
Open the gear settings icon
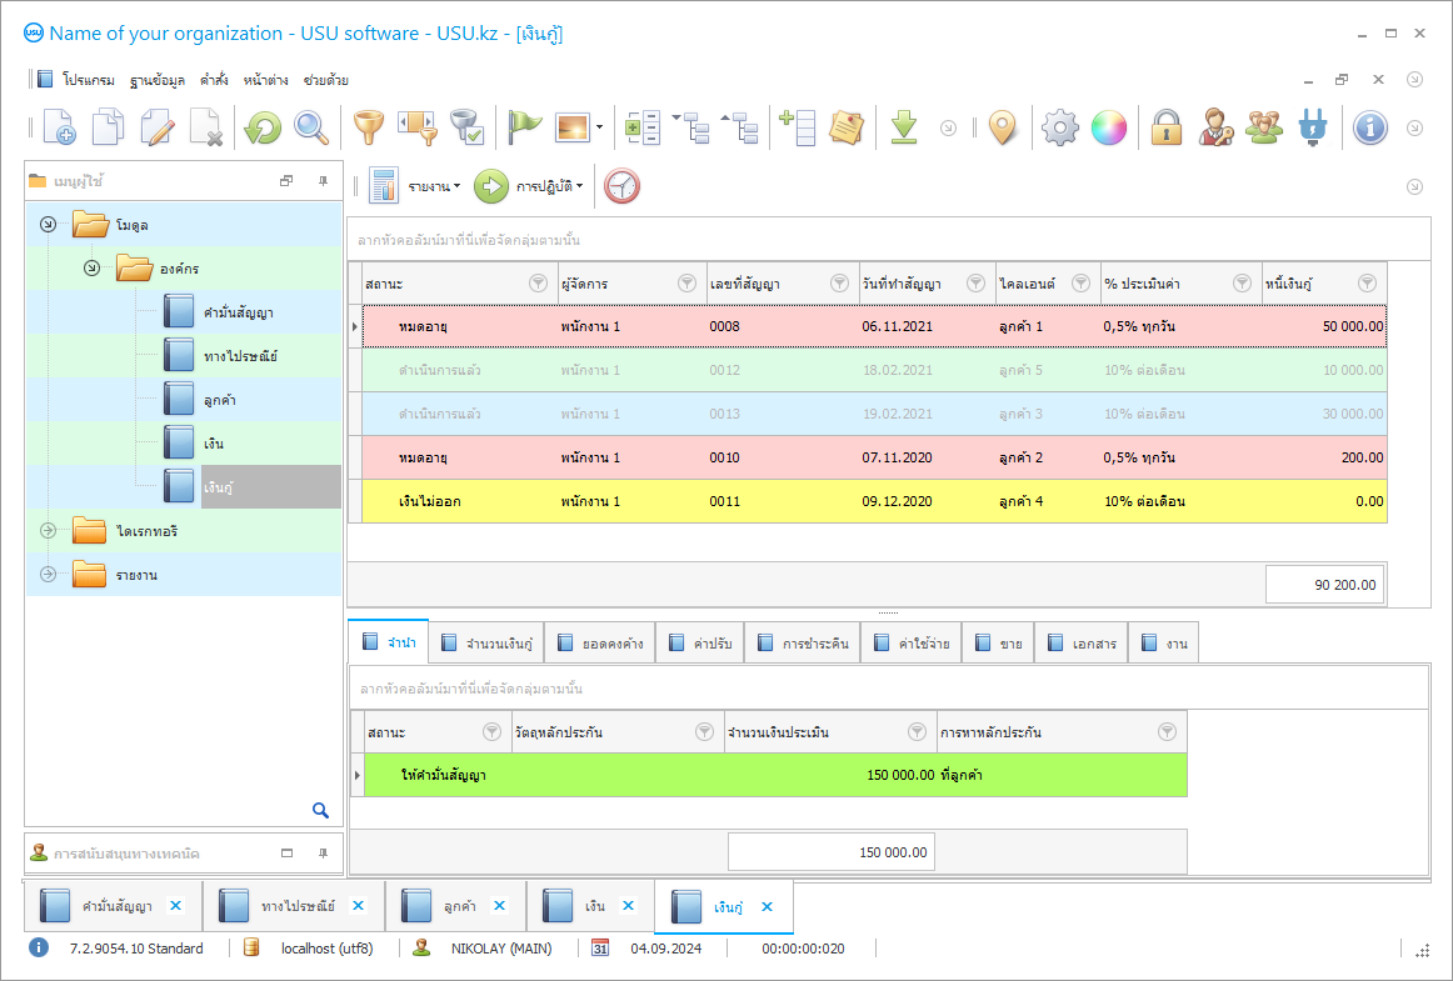(x=1060, y=128)
